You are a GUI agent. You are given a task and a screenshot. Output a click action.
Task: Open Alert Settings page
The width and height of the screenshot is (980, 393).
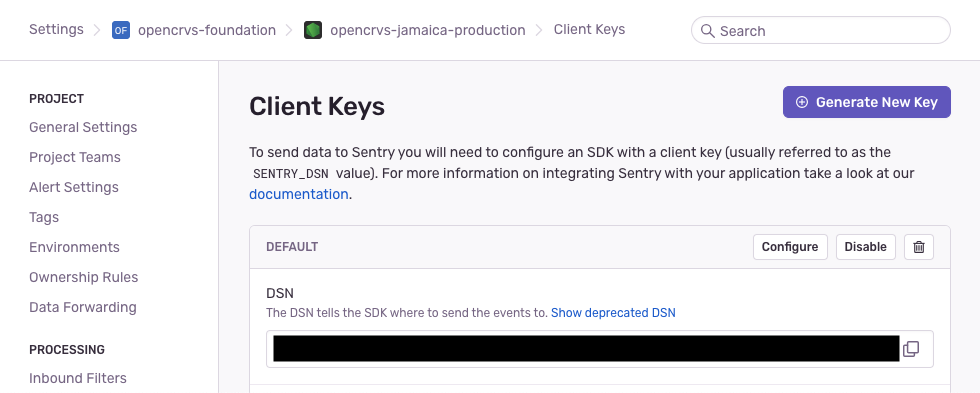point(74,187)
